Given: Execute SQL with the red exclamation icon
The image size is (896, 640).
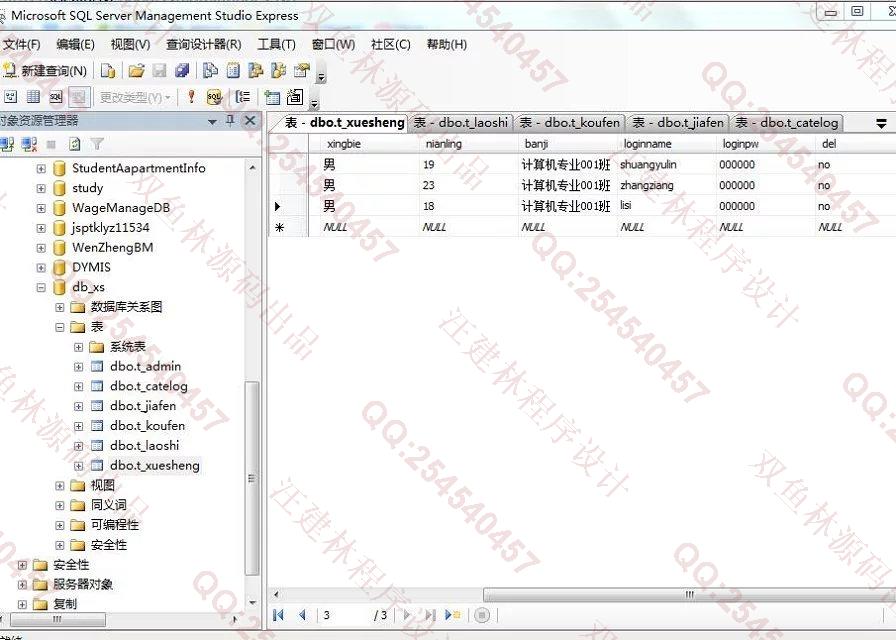Looking at the screenshot, I should pos(191,97).
